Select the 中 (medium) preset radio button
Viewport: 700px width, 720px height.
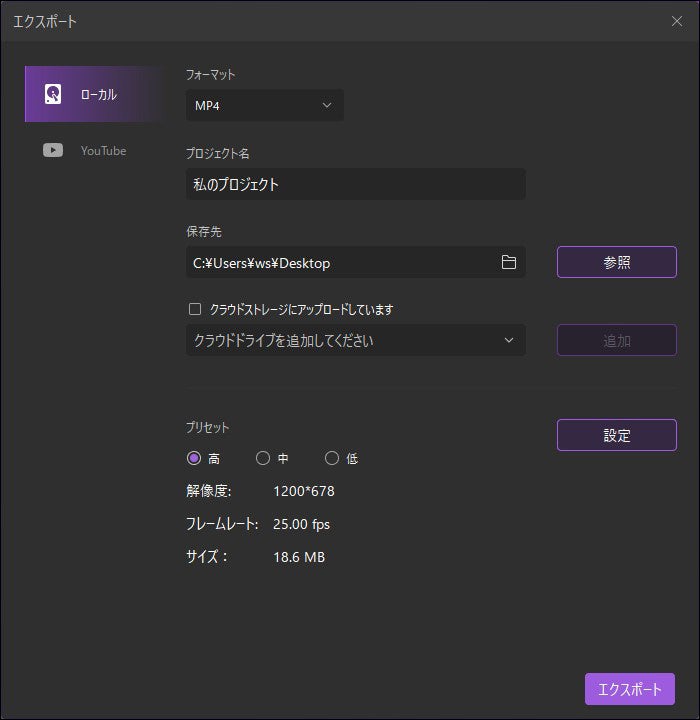(263, 458)
